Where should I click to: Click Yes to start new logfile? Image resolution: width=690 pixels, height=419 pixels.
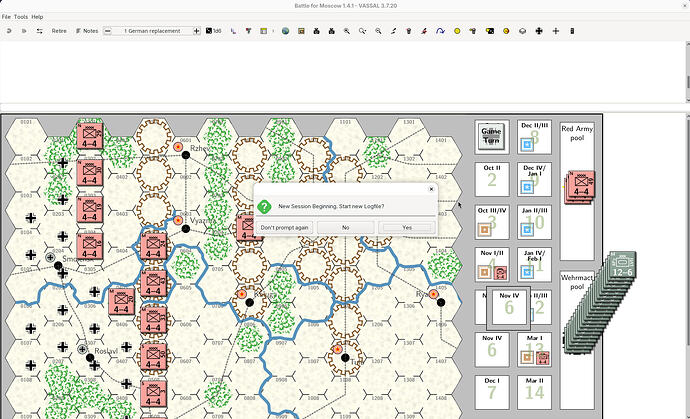coord(406,227)
